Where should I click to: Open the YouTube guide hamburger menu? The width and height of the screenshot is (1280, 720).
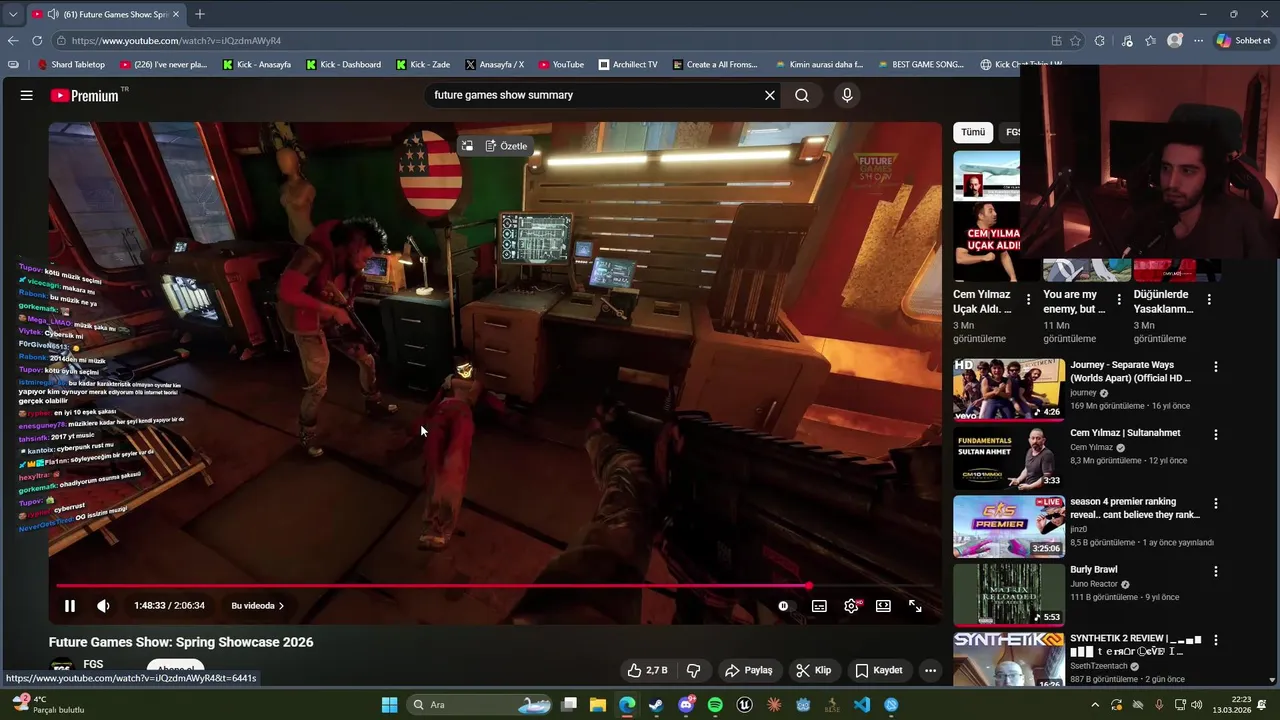click(x=27, y=95)
